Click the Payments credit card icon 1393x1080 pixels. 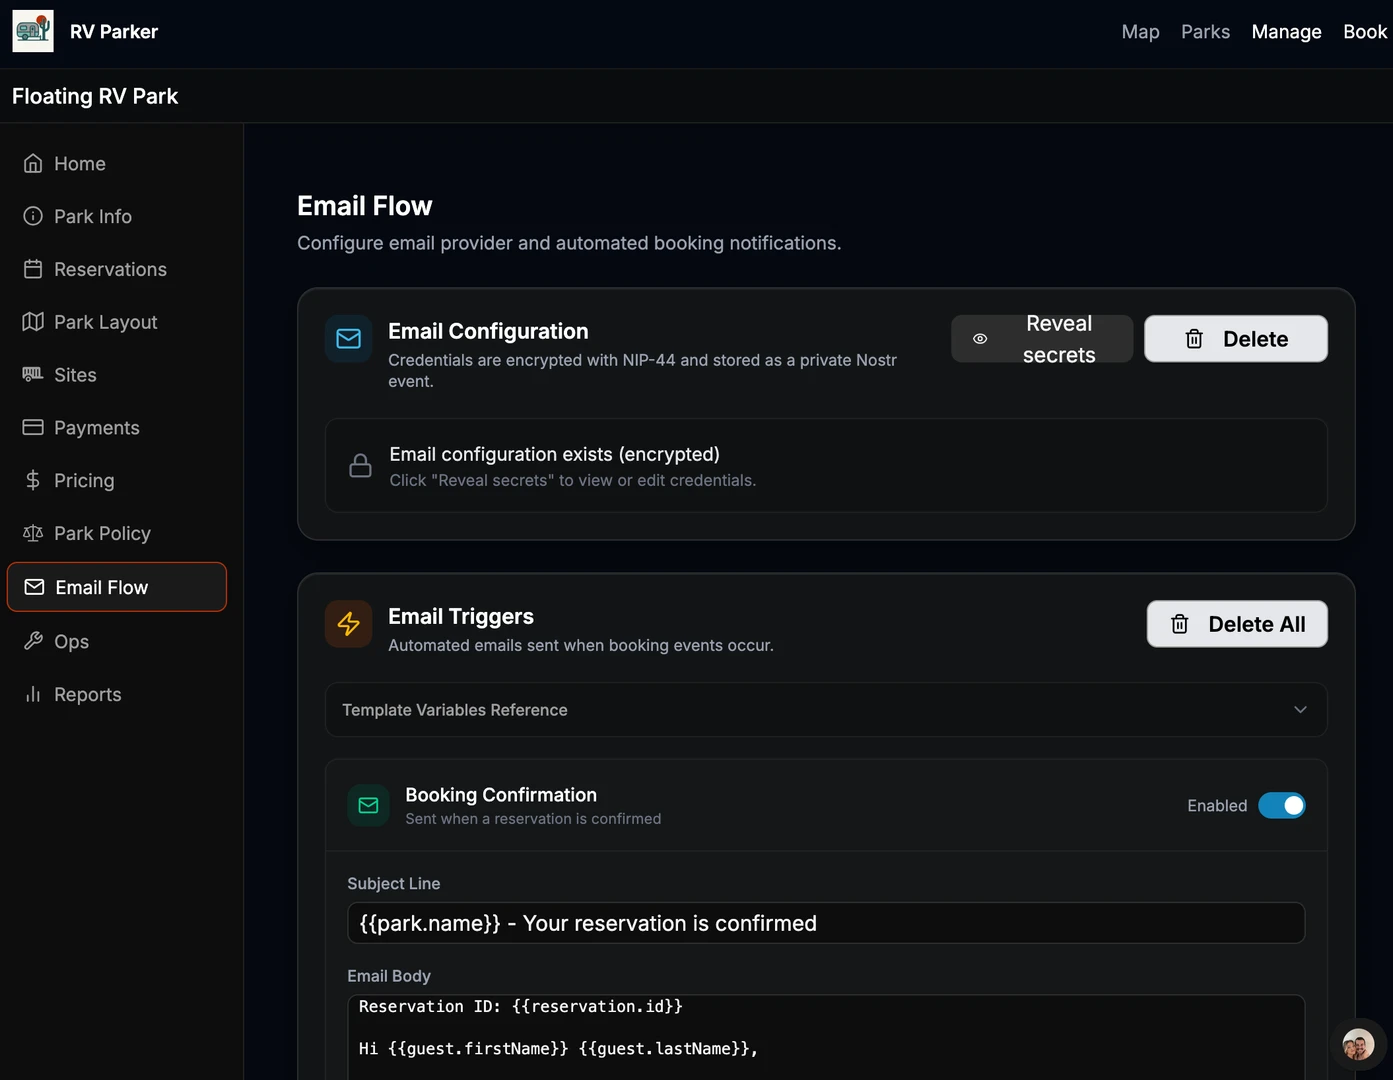[33, 427]
